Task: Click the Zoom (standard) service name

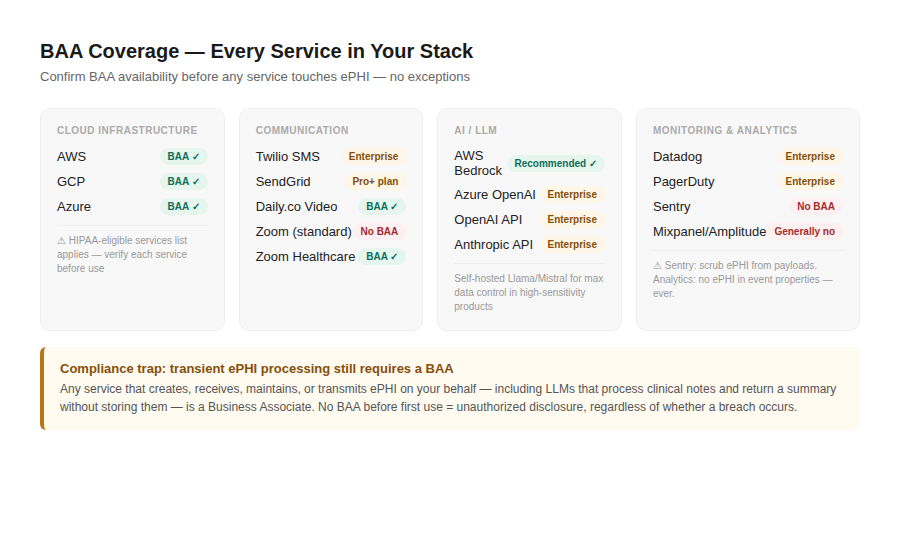Action: (303, 232)
